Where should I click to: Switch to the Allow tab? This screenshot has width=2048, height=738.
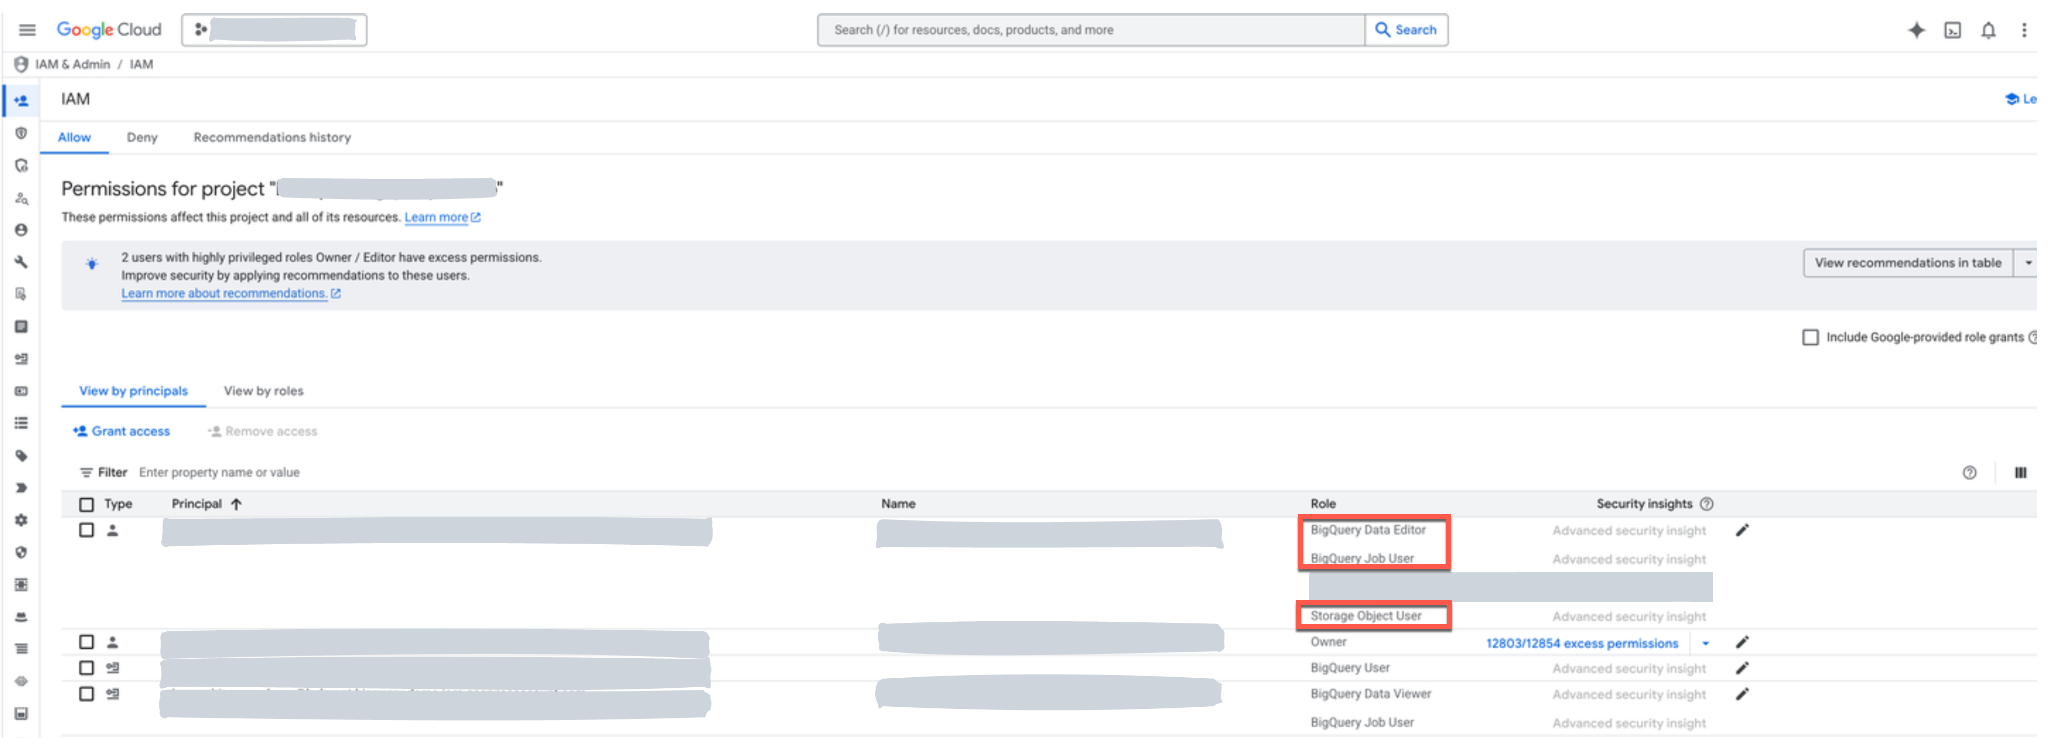click(74, 138)
